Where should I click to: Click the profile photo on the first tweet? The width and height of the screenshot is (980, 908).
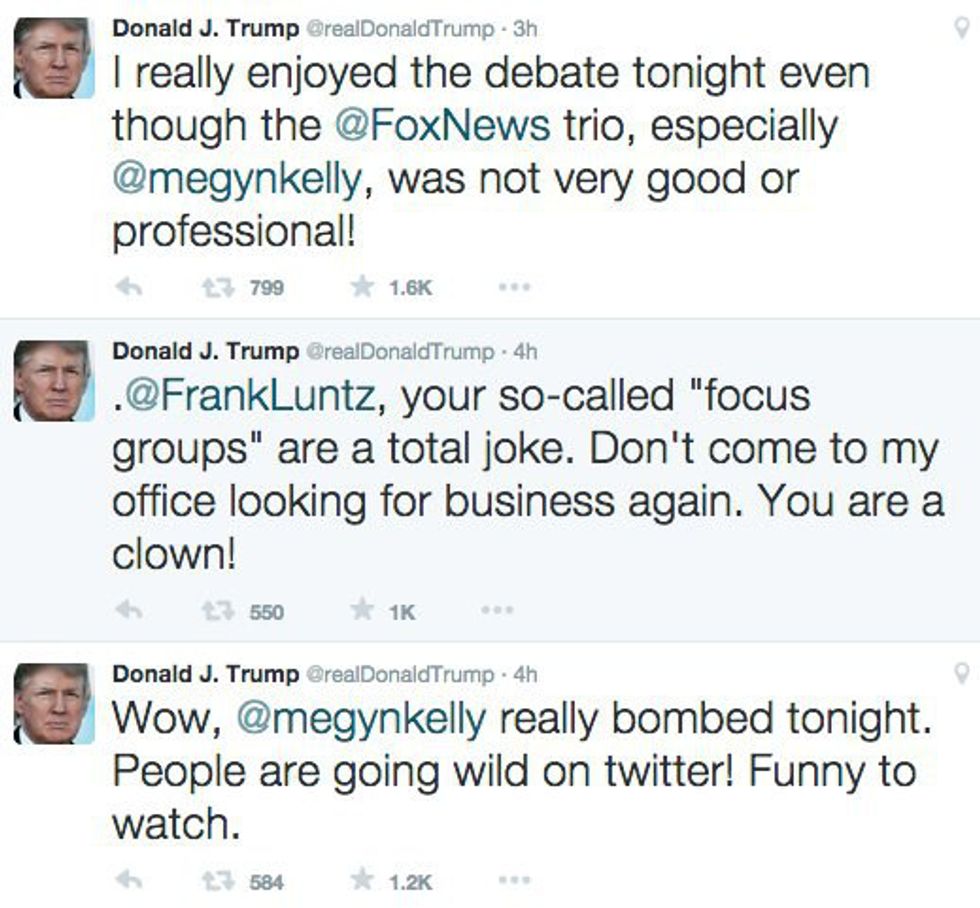click(x=53, y=57)
